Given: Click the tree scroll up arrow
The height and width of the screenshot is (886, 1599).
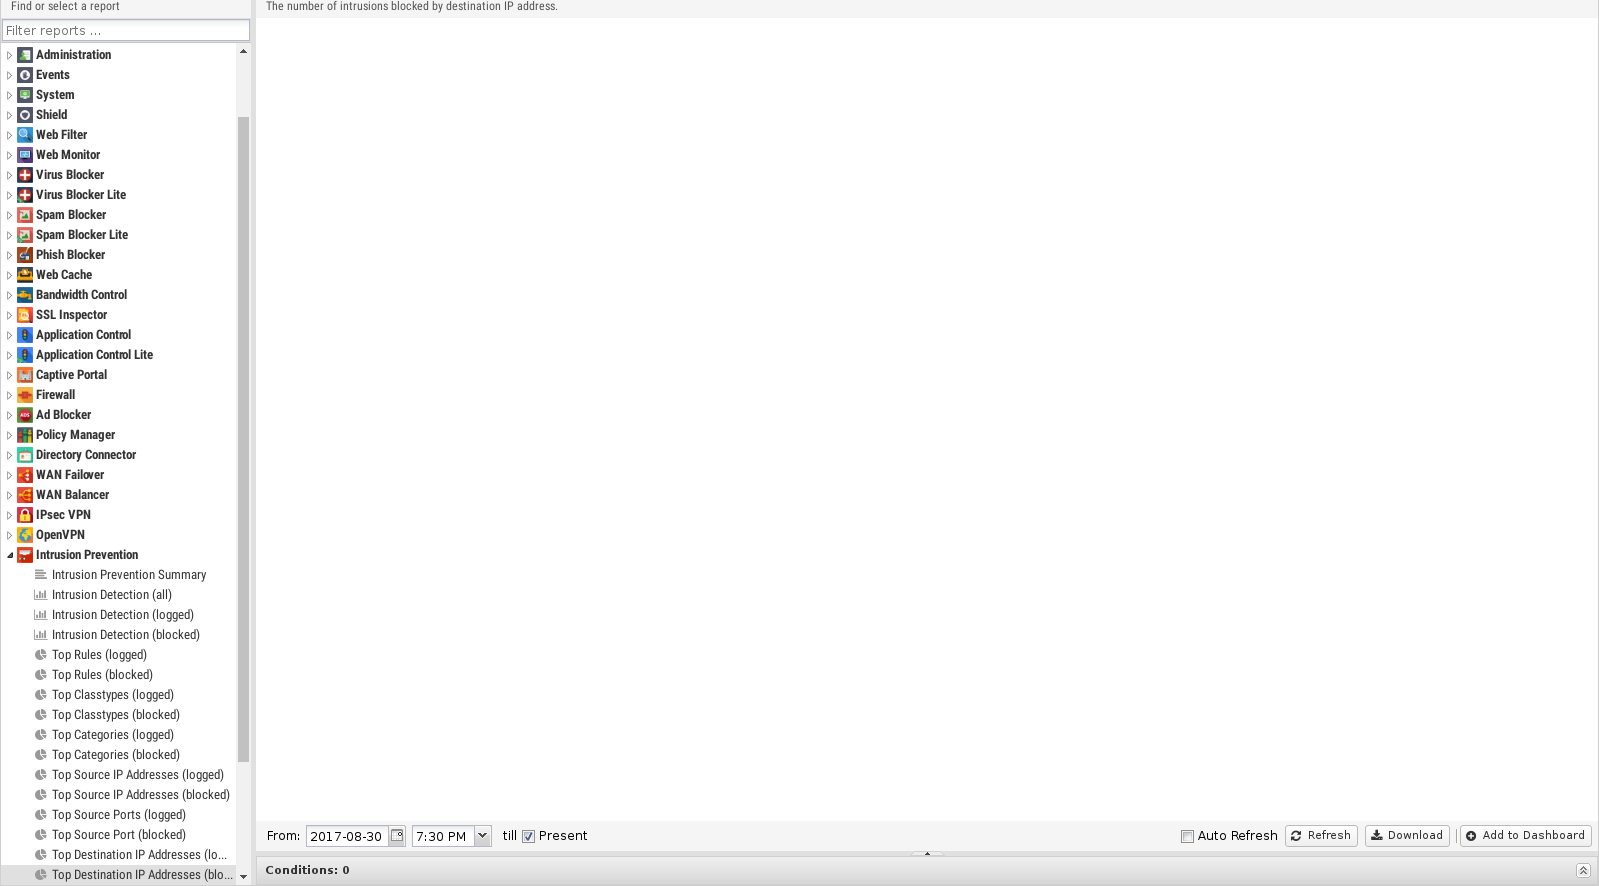Looking at the screenshot, I should point(243,51).
